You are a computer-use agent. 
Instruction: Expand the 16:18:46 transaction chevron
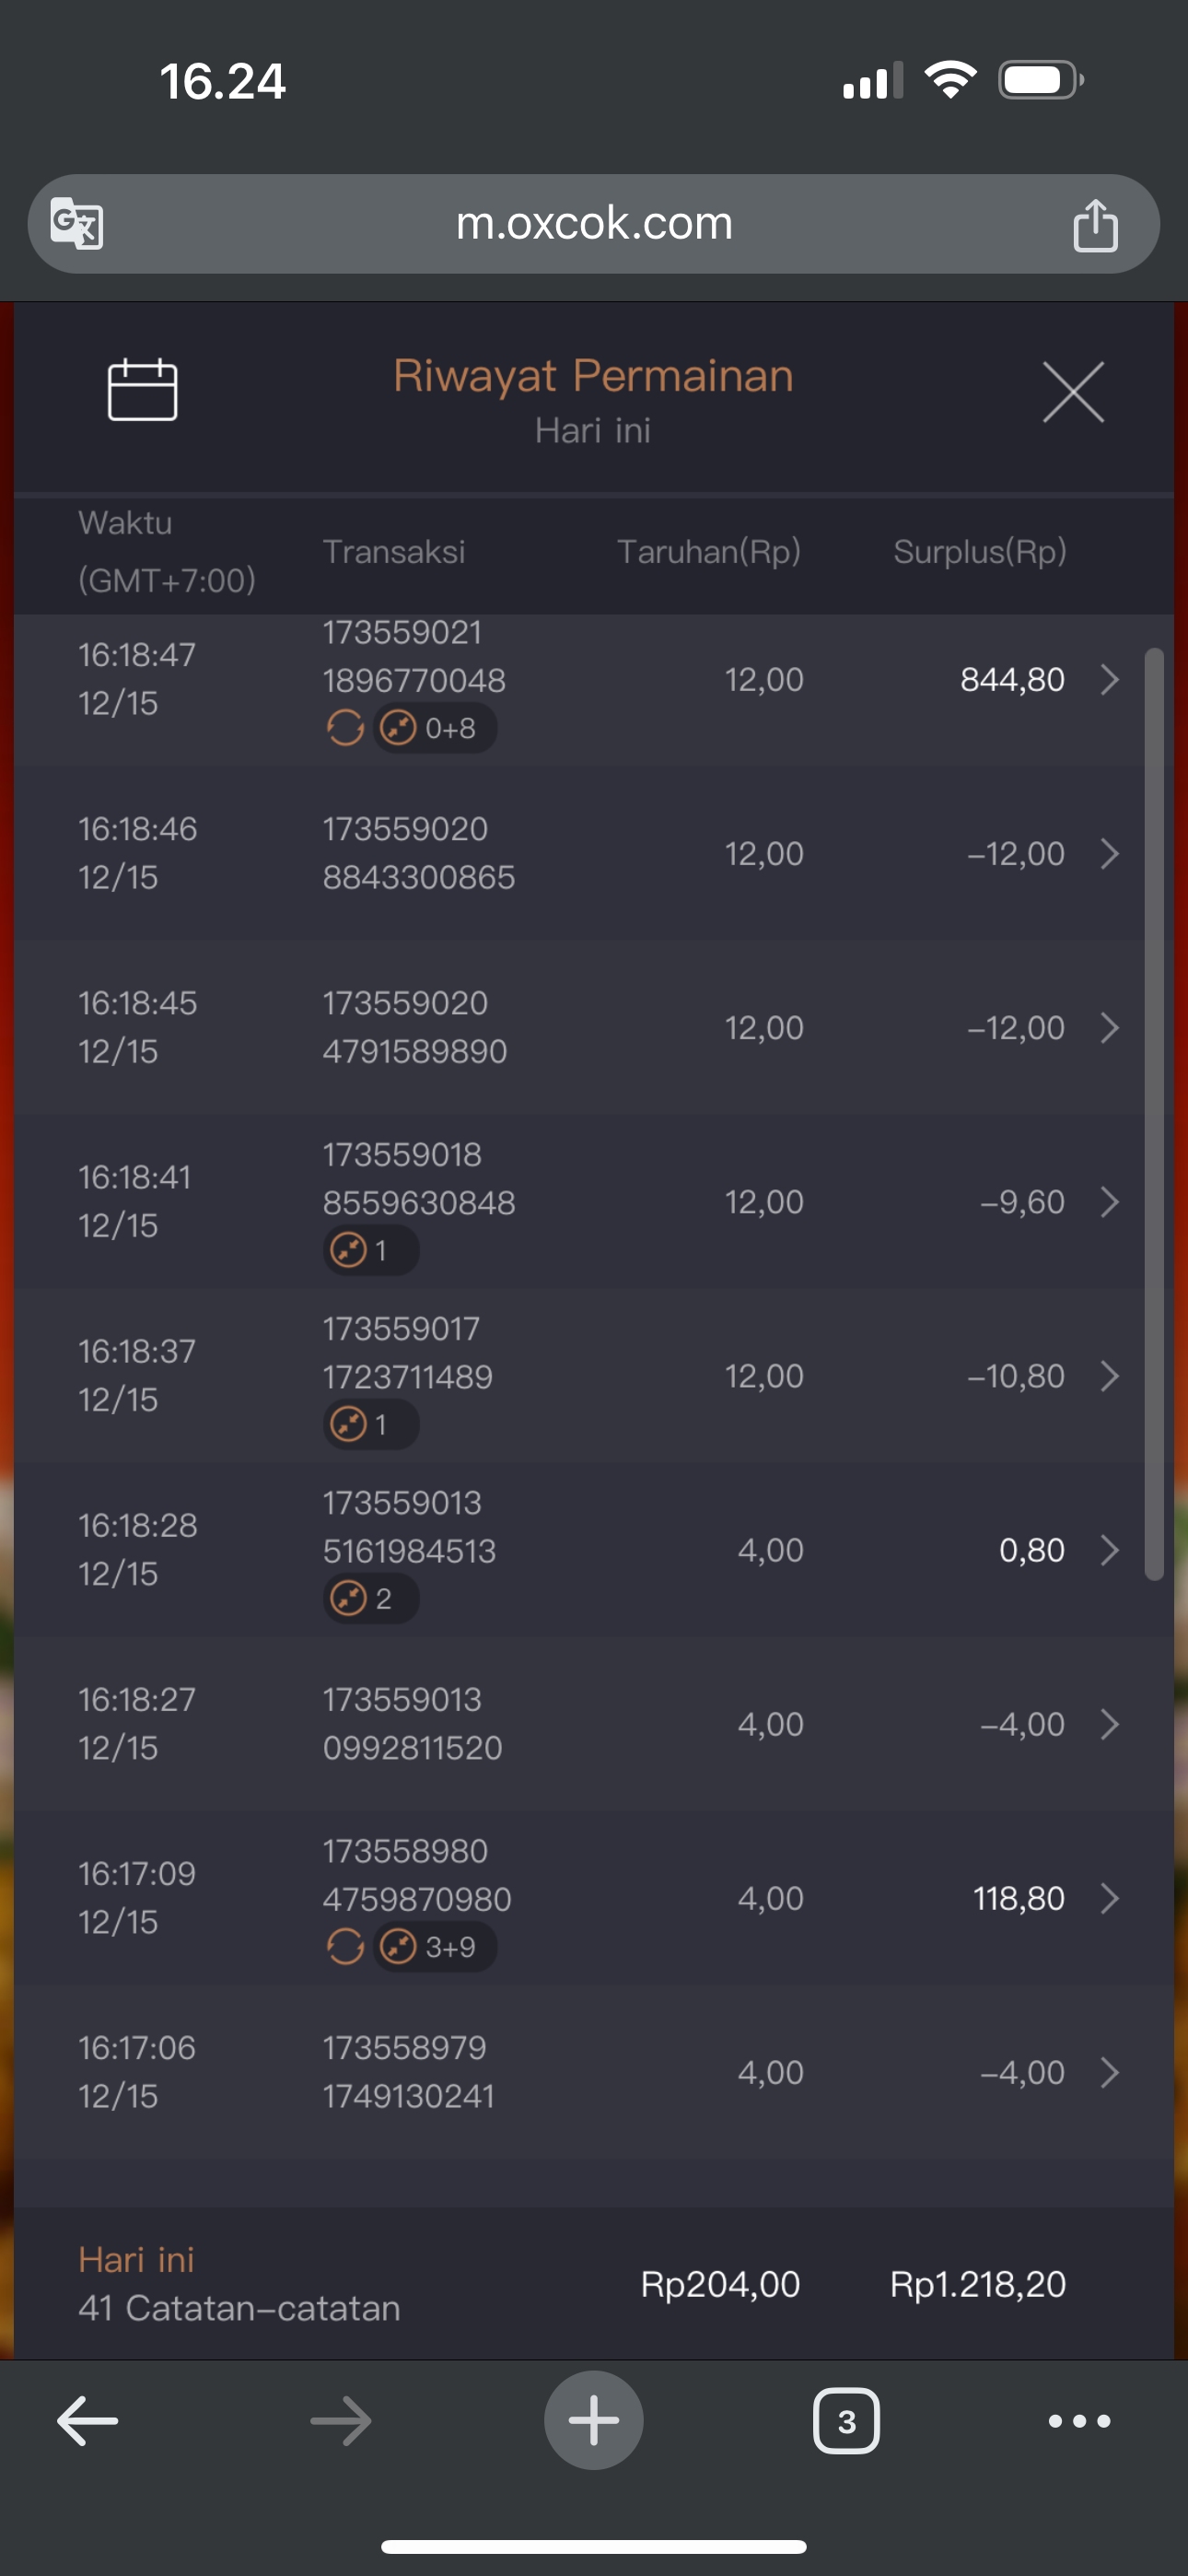pos(1109,854)
